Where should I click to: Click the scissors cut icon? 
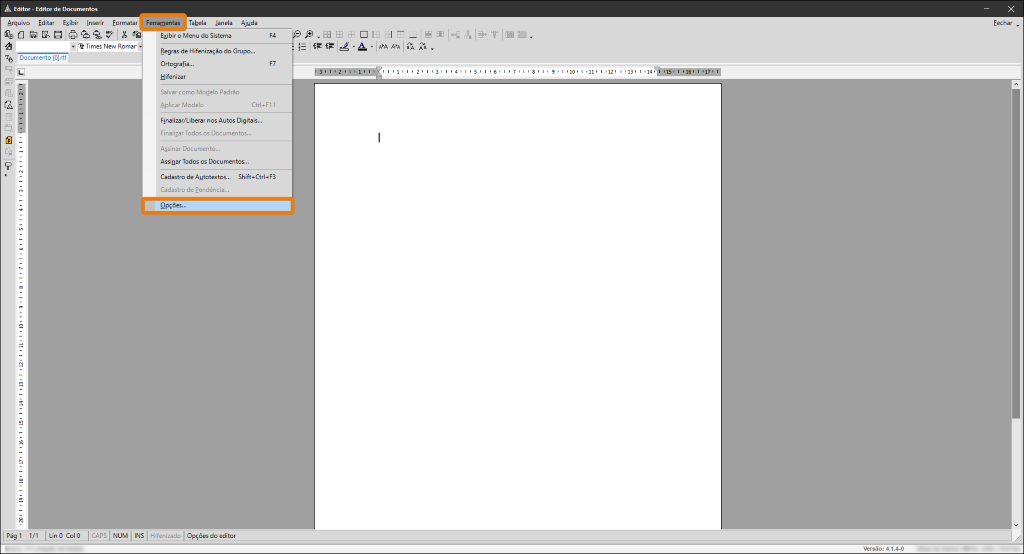124,35
